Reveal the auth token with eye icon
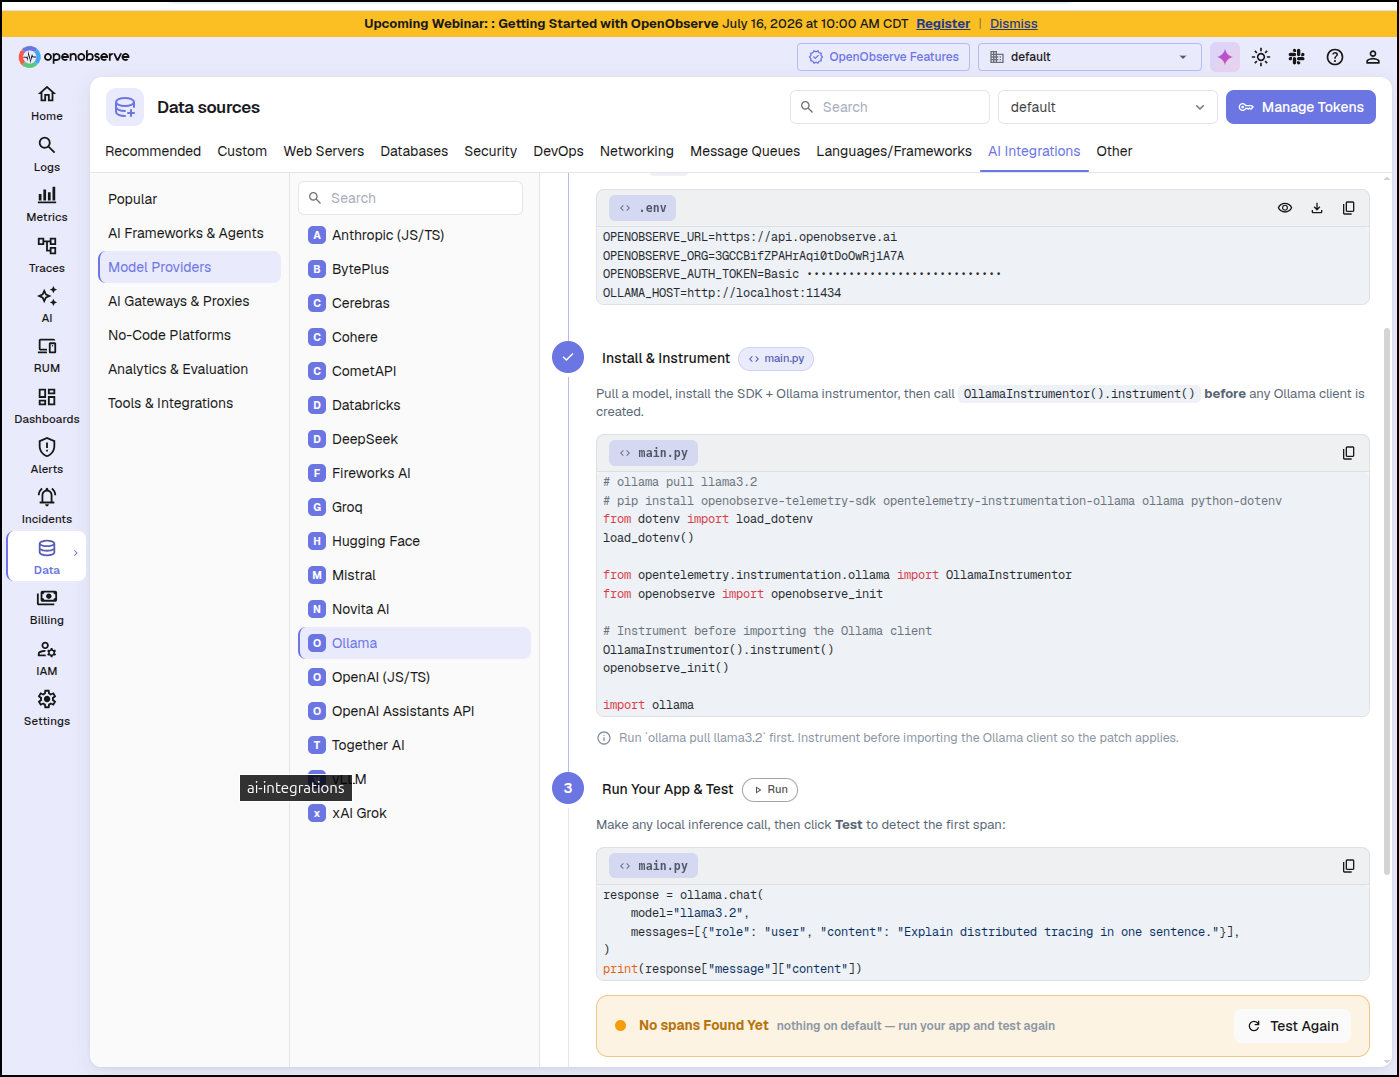 (1284, 208)
